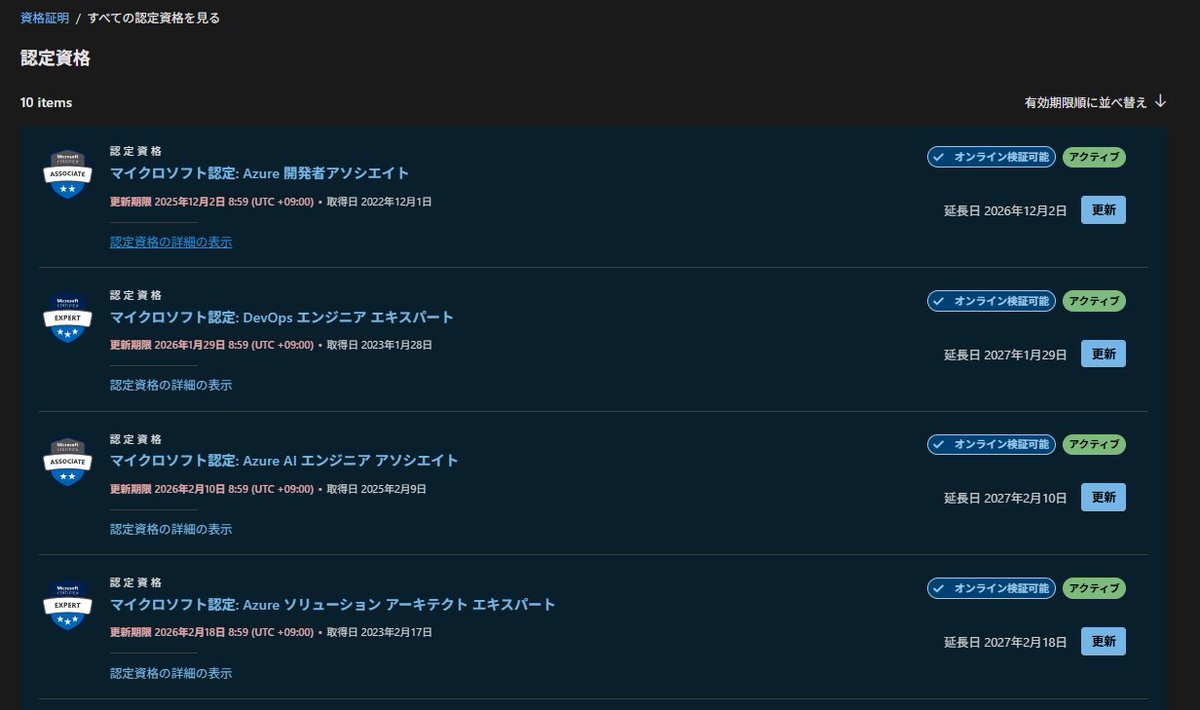Select 更新期限 2025年12月2日 8:59 text
Screen dimensions: 1200x710
click(212, 201)
